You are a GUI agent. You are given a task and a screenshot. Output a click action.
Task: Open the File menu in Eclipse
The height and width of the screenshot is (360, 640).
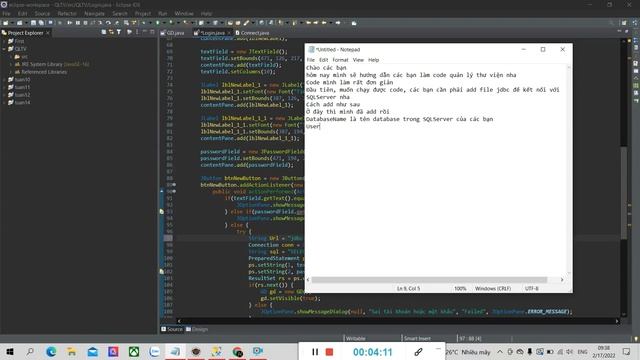[x=6, y=13]
